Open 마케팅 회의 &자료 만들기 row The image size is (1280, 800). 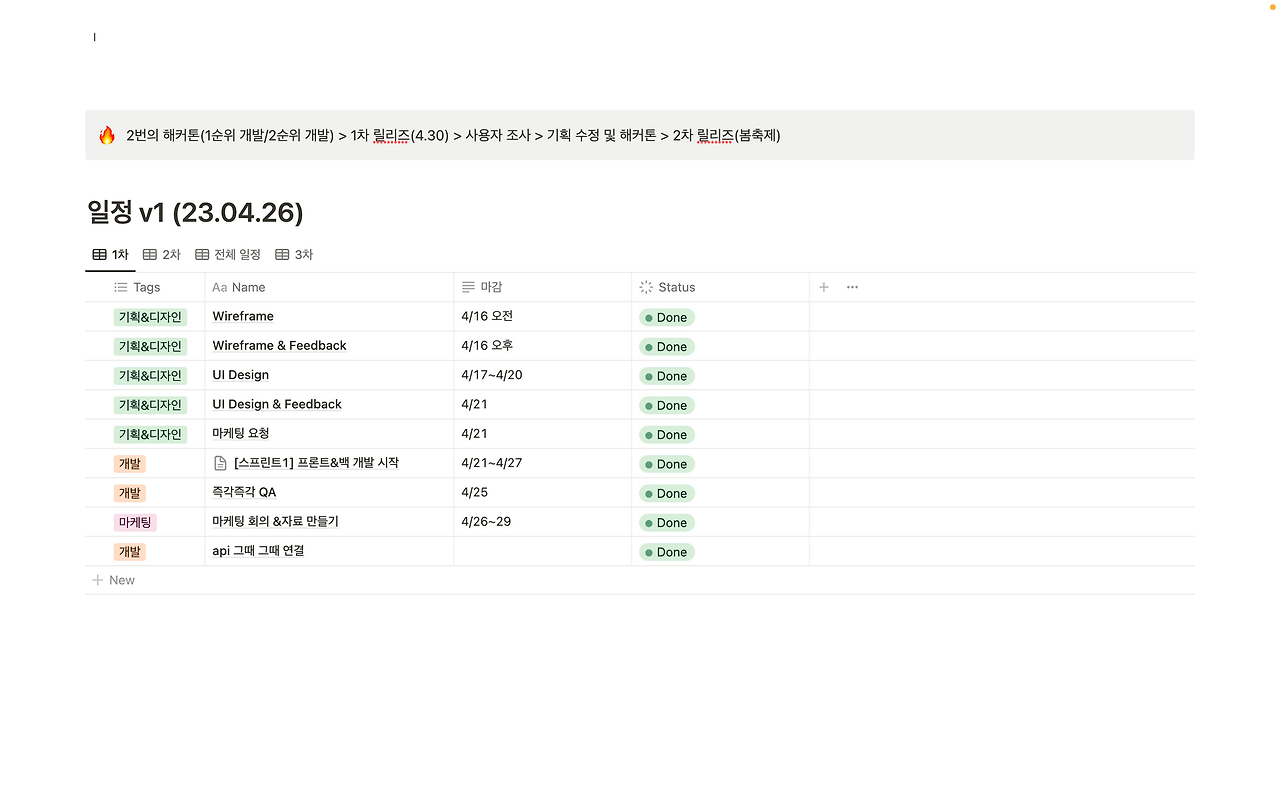click(x=275, y=522)
